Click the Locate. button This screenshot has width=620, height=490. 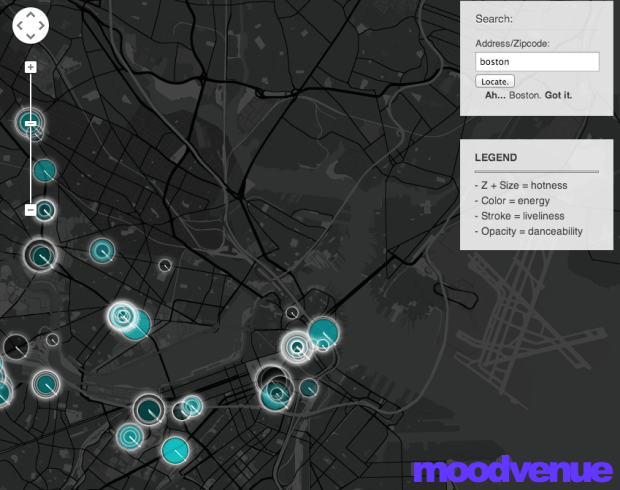click(x=495, y=81)
